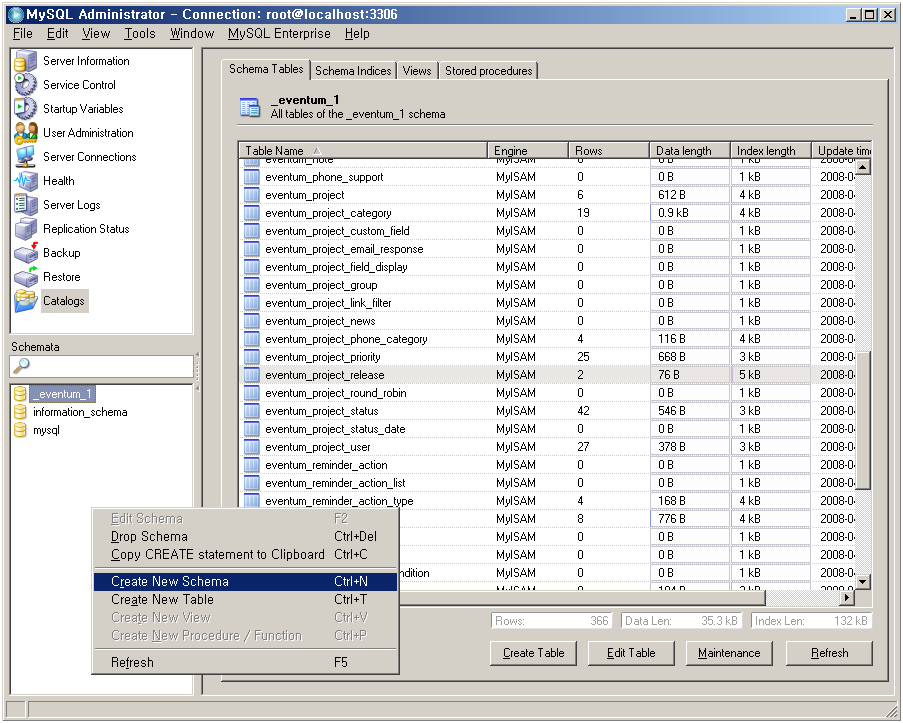Sort by the Engine column header
The width and height of the screenshot is (903, 723).
coord(528,150)
